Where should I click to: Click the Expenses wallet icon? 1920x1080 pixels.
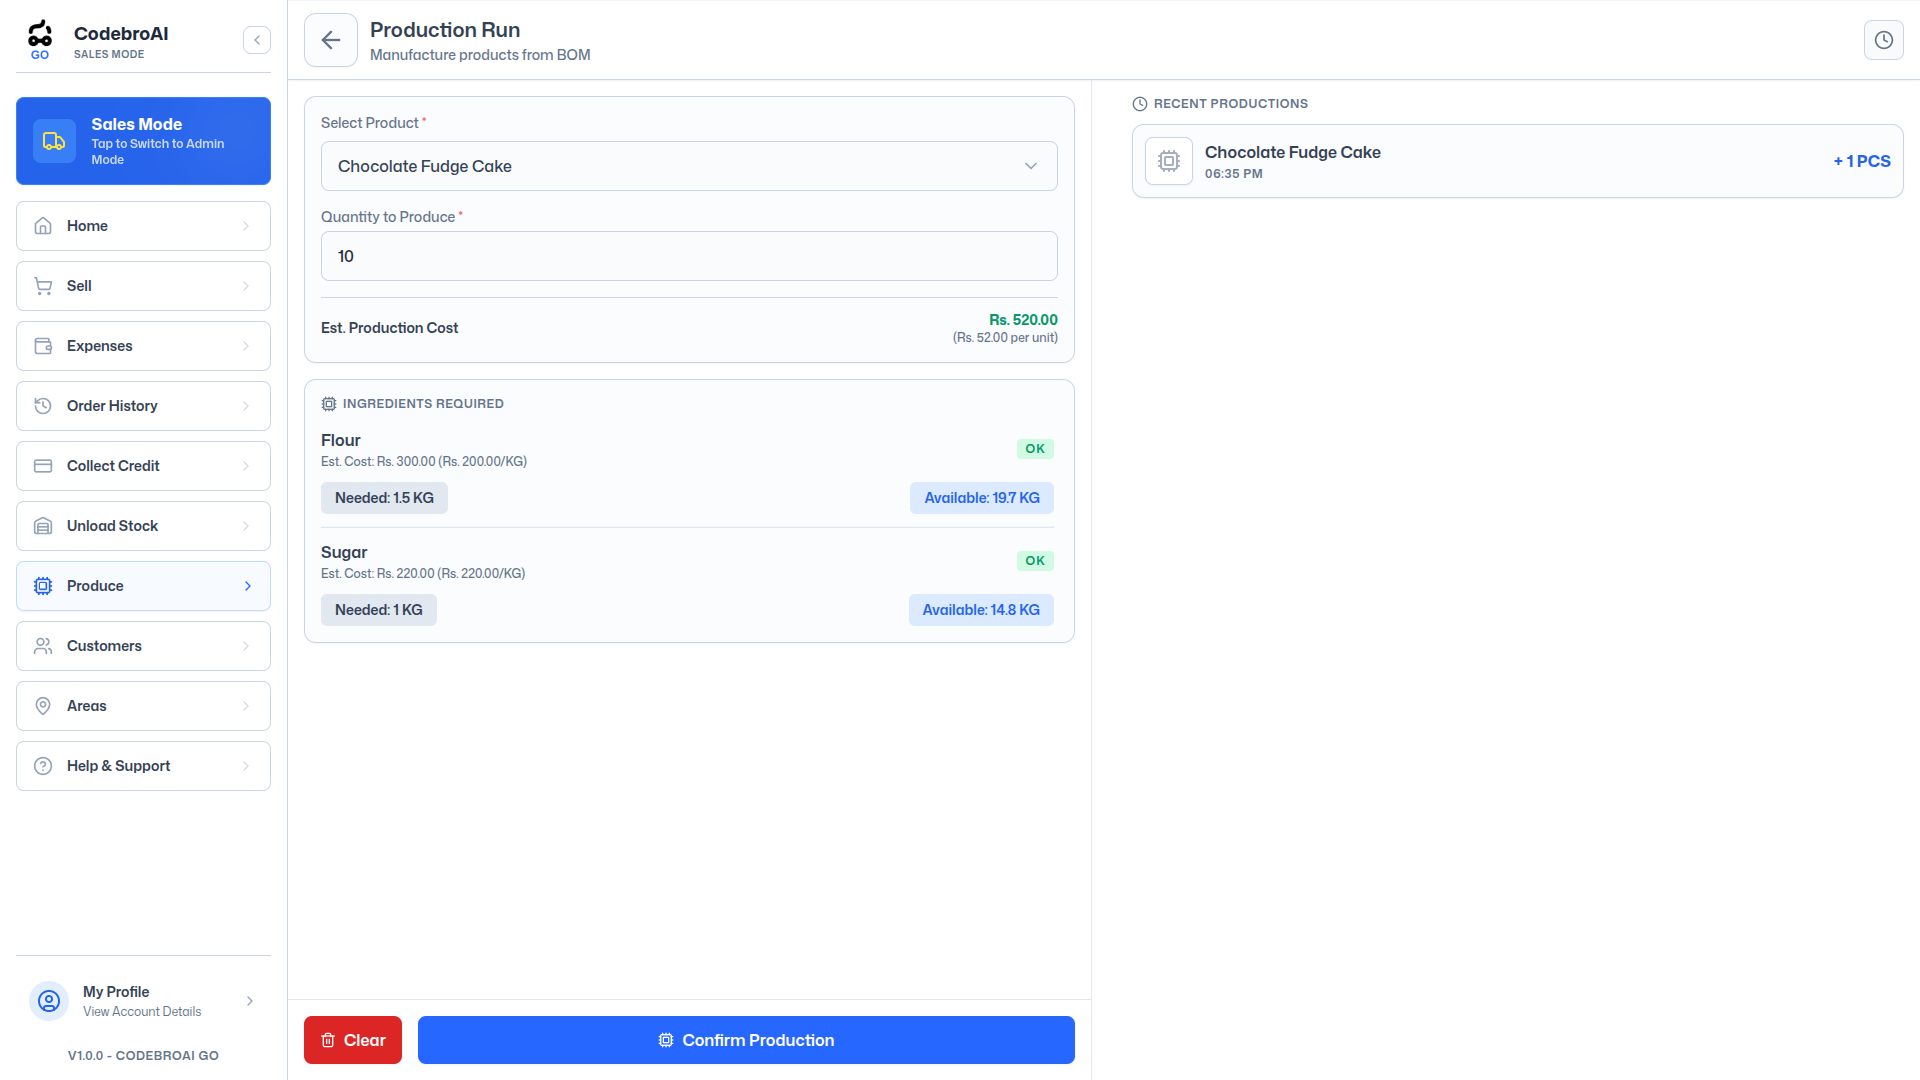(43, 346)
